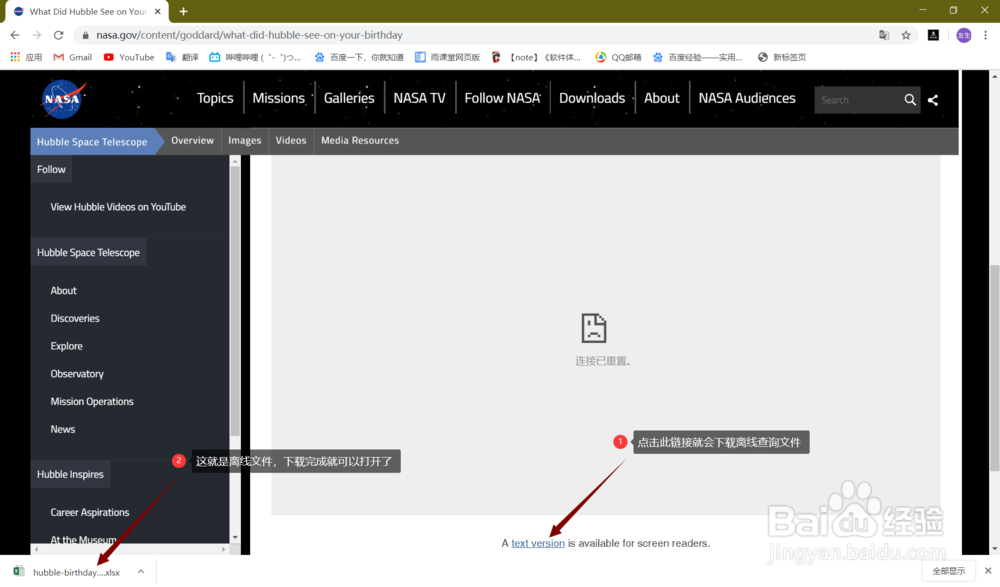Go back with the browser arrow

point(15,35)
